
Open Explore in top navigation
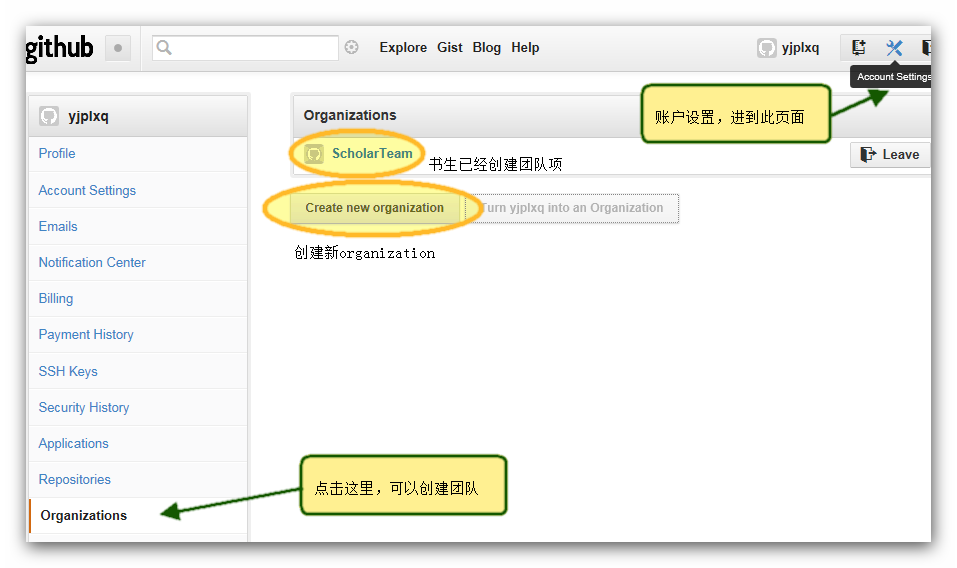tap(403, 48)
